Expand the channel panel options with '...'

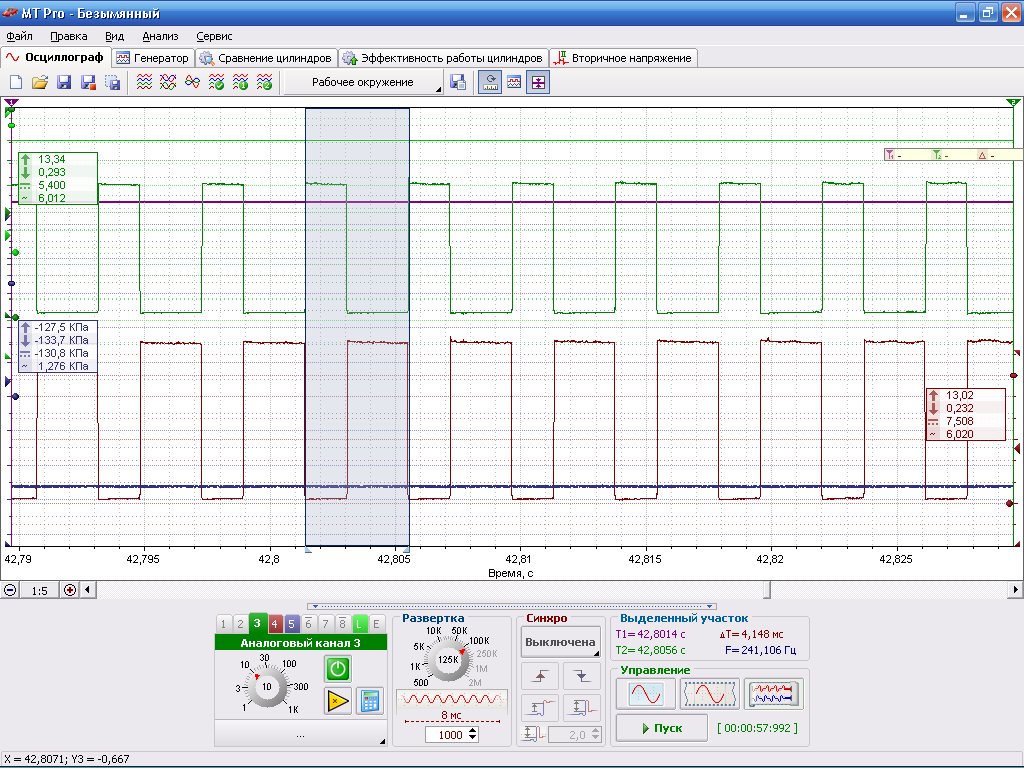[x=300, y=733]
